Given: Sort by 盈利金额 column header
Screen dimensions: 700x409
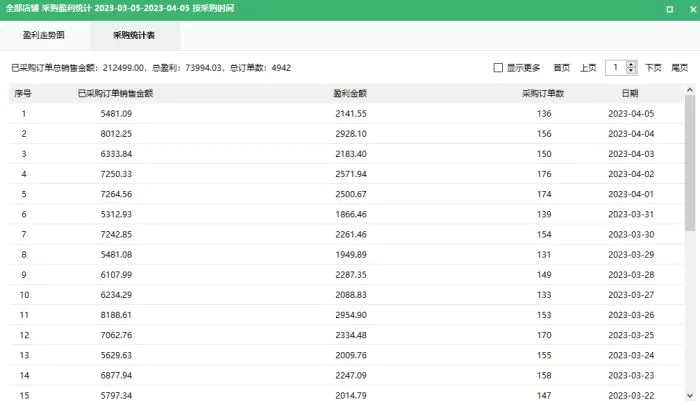Looking at the screenshot, I should tap(350, 93).
